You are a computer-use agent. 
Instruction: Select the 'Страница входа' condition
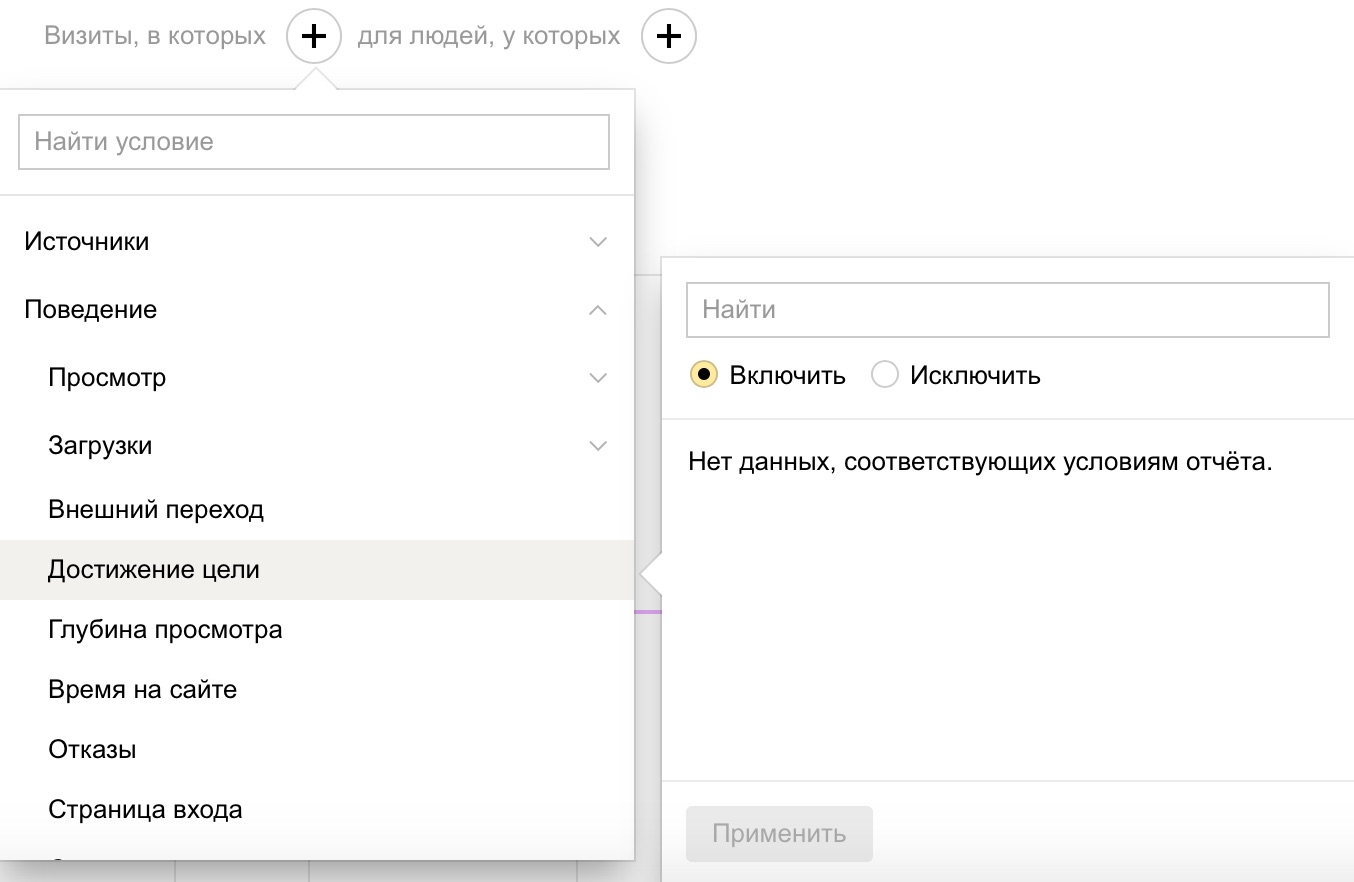pyautogui.click(x=144, y=809)
